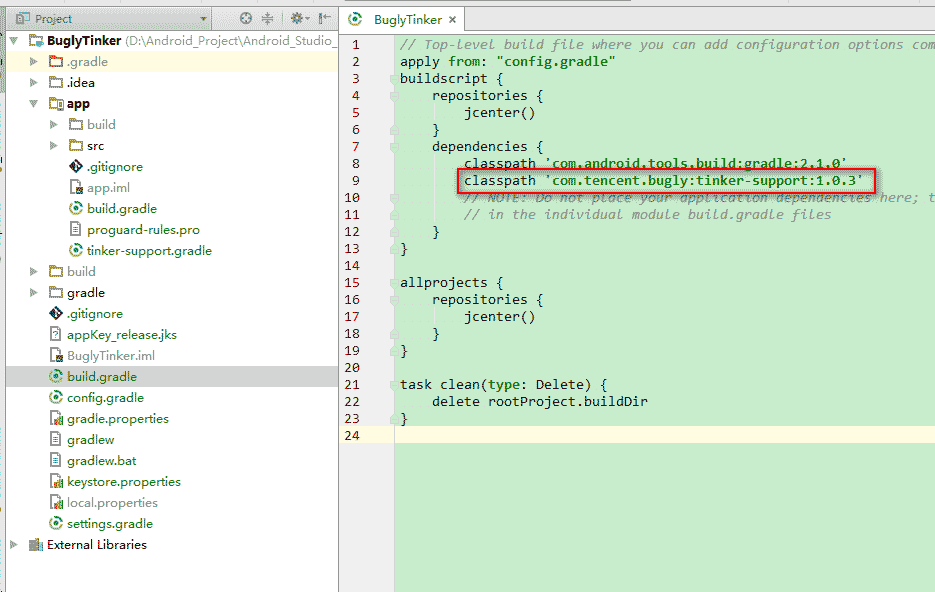Select the .gradle folder icon

(x=56, y=61)
